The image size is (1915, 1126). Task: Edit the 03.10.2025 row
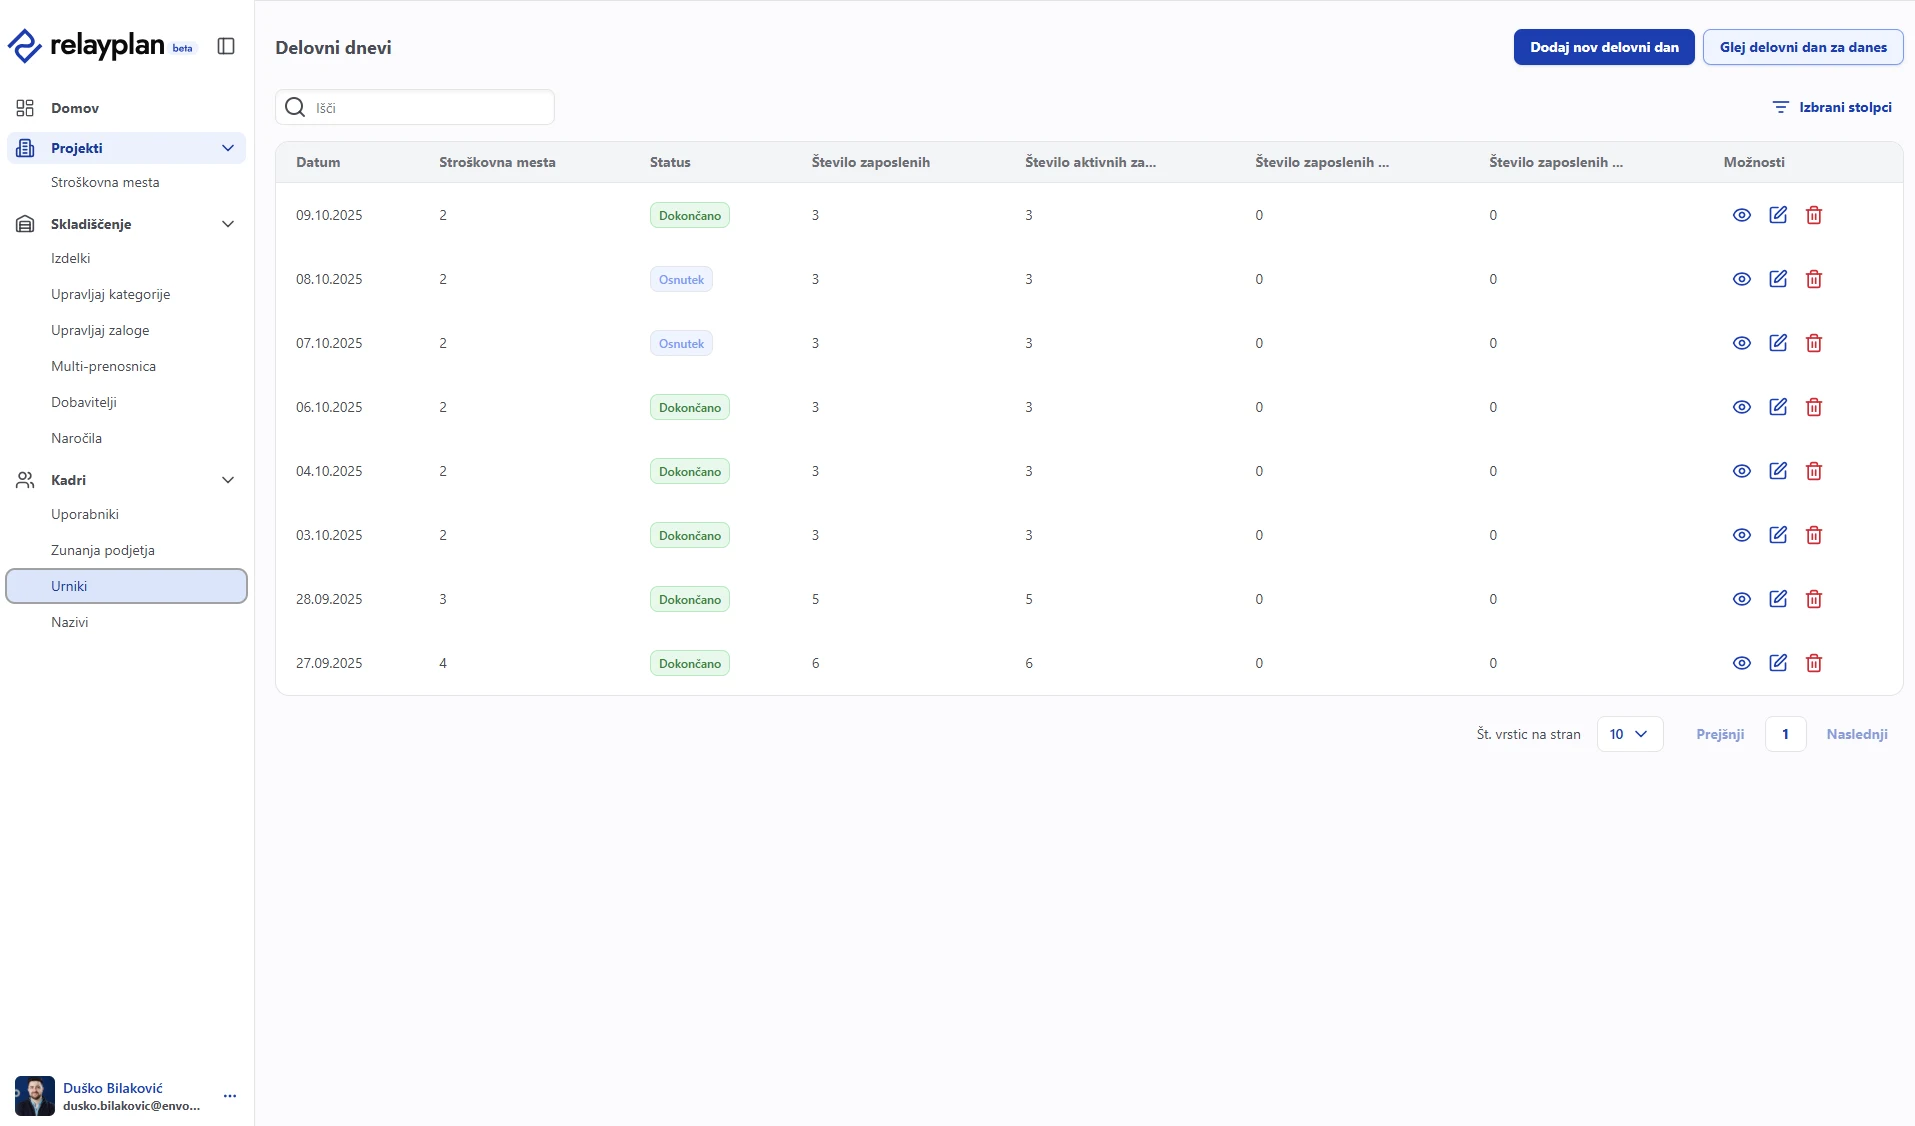click(1778, 535)
